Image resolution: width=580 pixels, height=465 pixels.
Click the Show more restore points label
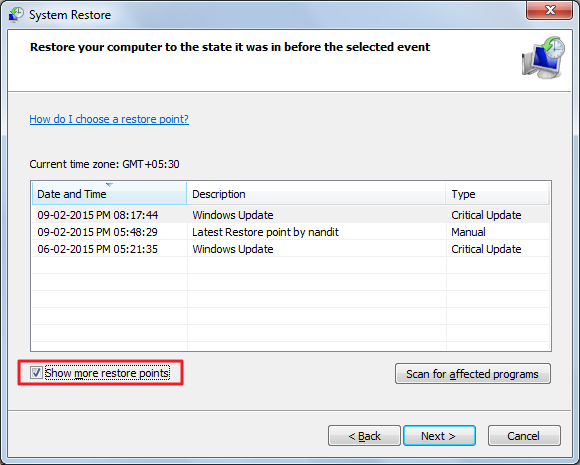click(x=107, y=373)
